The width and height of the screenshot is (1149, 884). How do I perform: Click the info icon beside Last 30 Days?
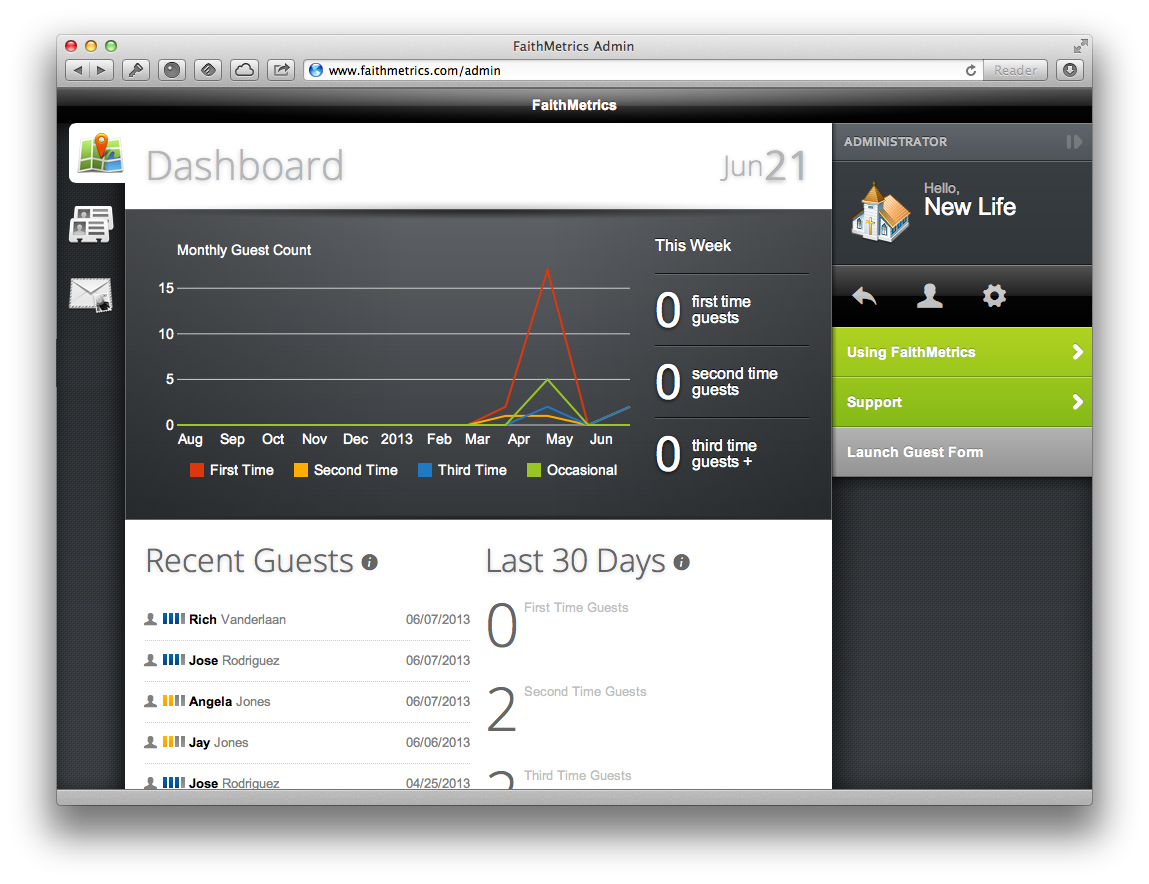682,563
